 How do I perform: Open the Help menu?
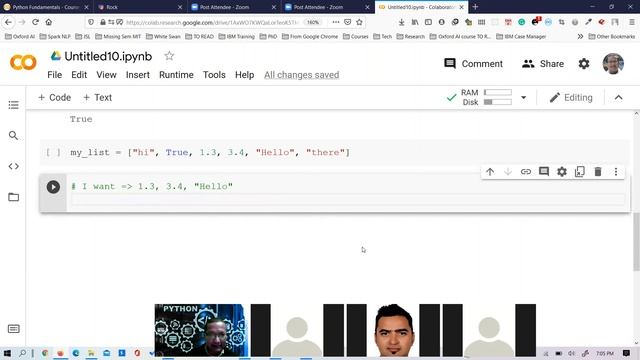[244, 75]
